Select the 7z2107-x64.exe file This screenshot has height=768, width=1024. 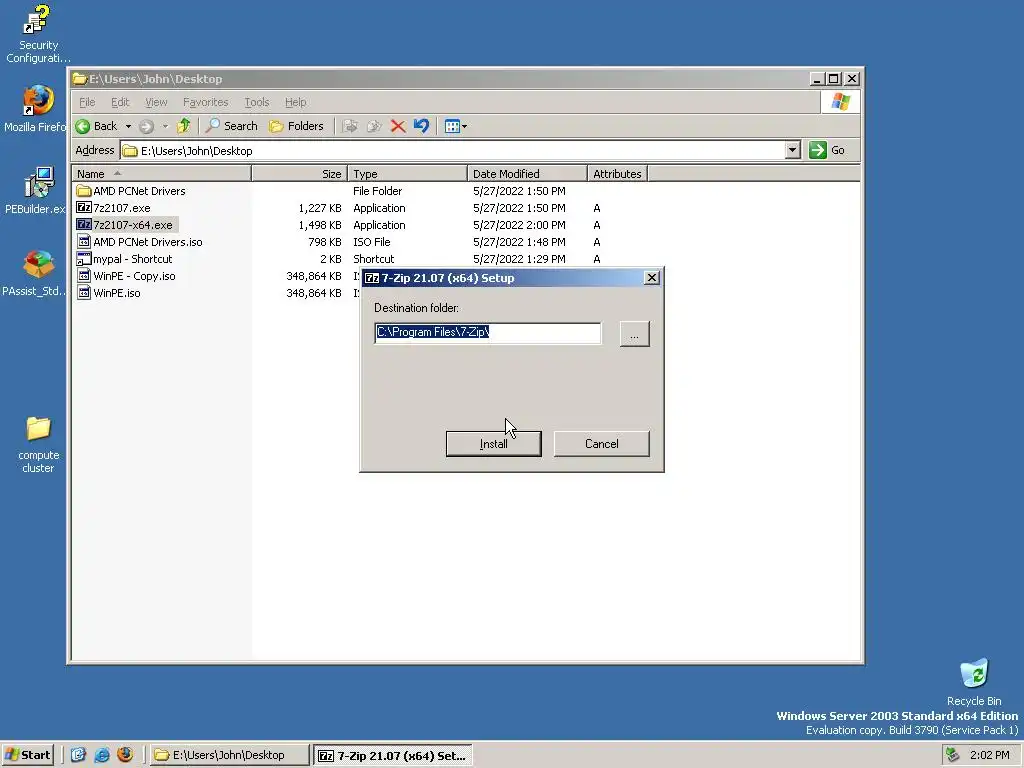[x=125, y=225]
